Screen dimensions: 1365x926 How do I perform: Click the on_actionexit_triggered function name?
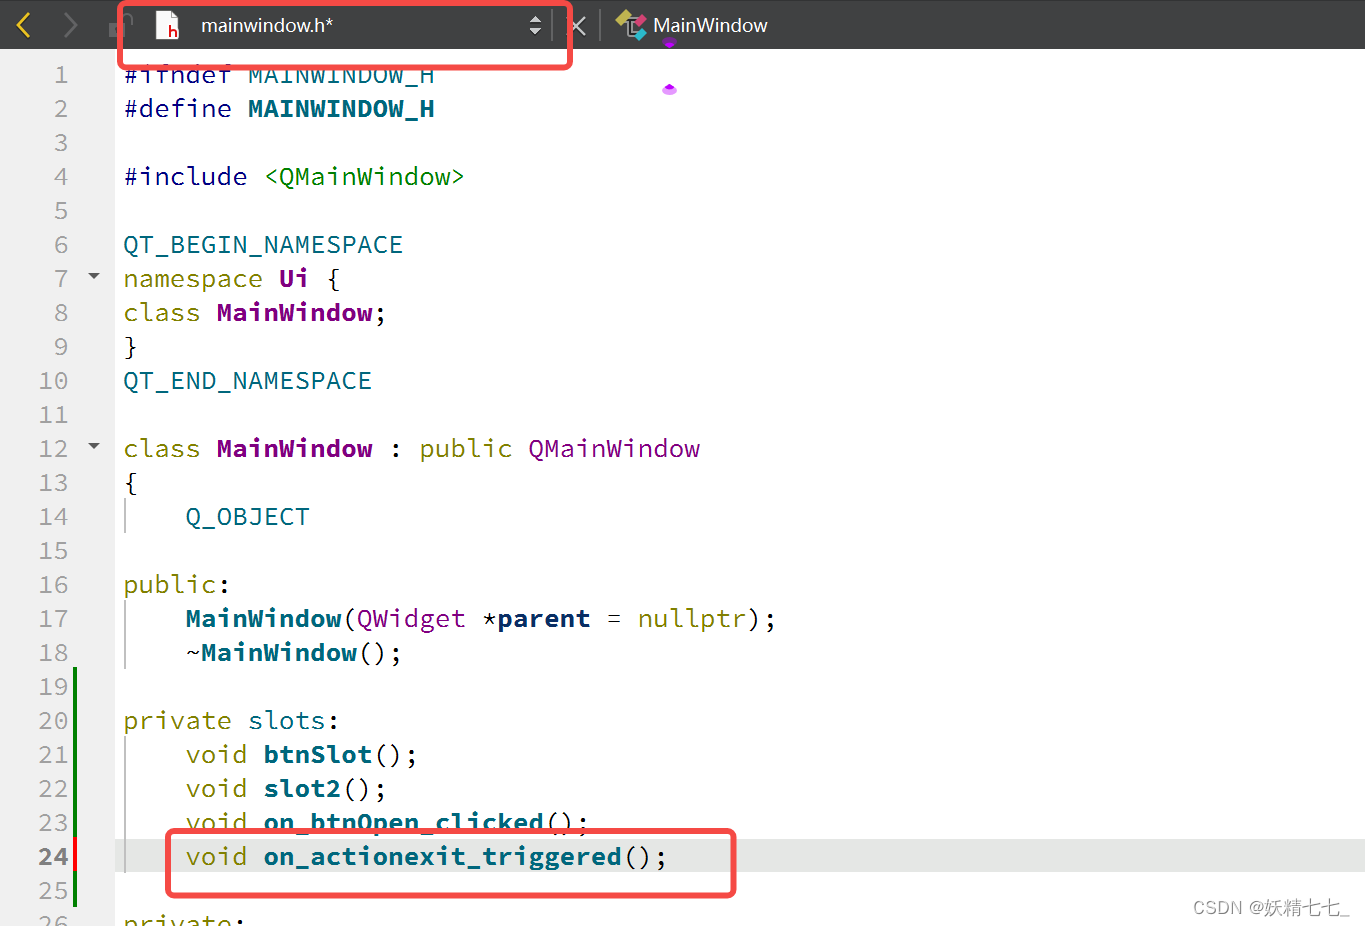tap(443, 857)
